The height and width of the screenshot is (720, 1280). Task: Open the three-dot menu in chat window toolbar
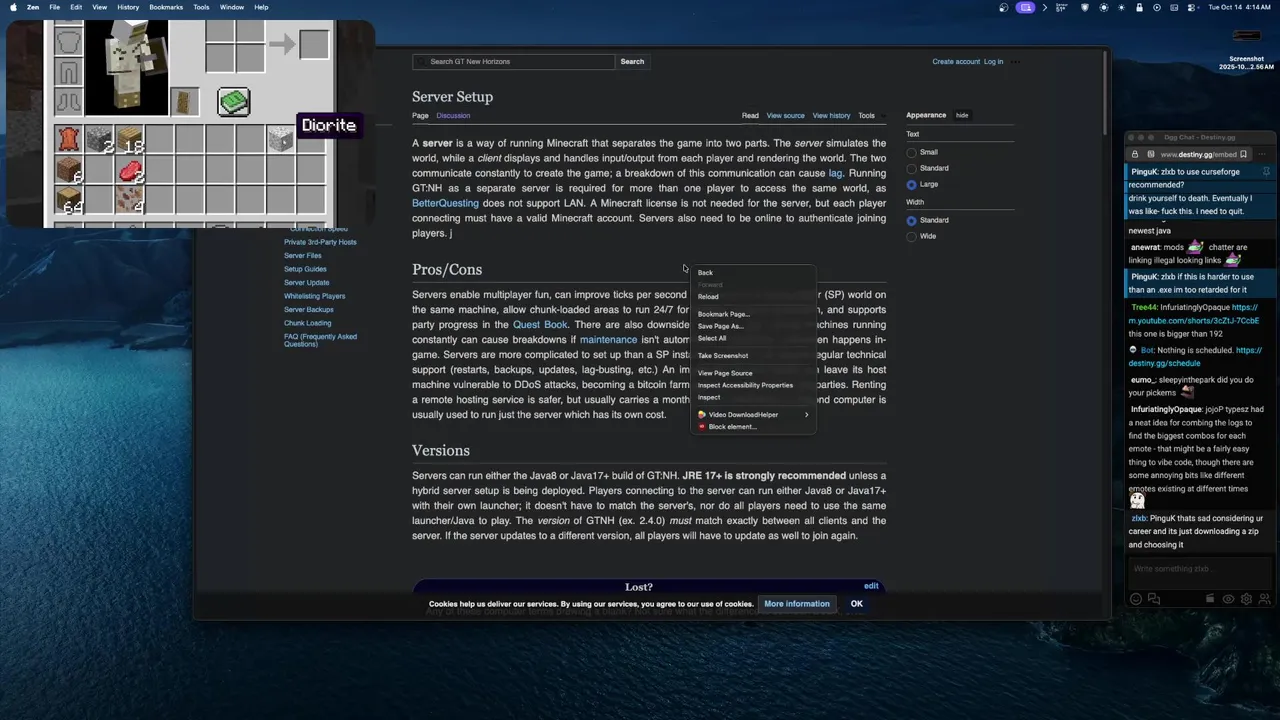pos(1262,154)
